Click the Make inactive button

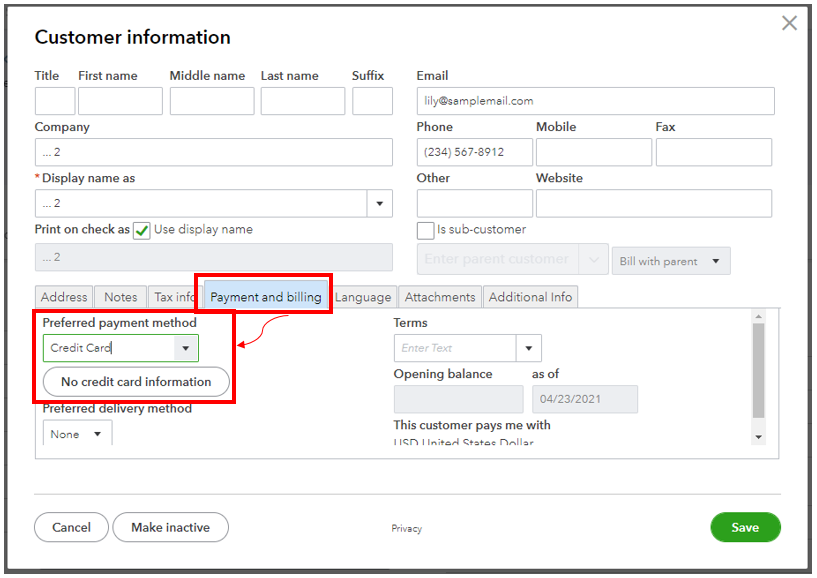(170, 527)
